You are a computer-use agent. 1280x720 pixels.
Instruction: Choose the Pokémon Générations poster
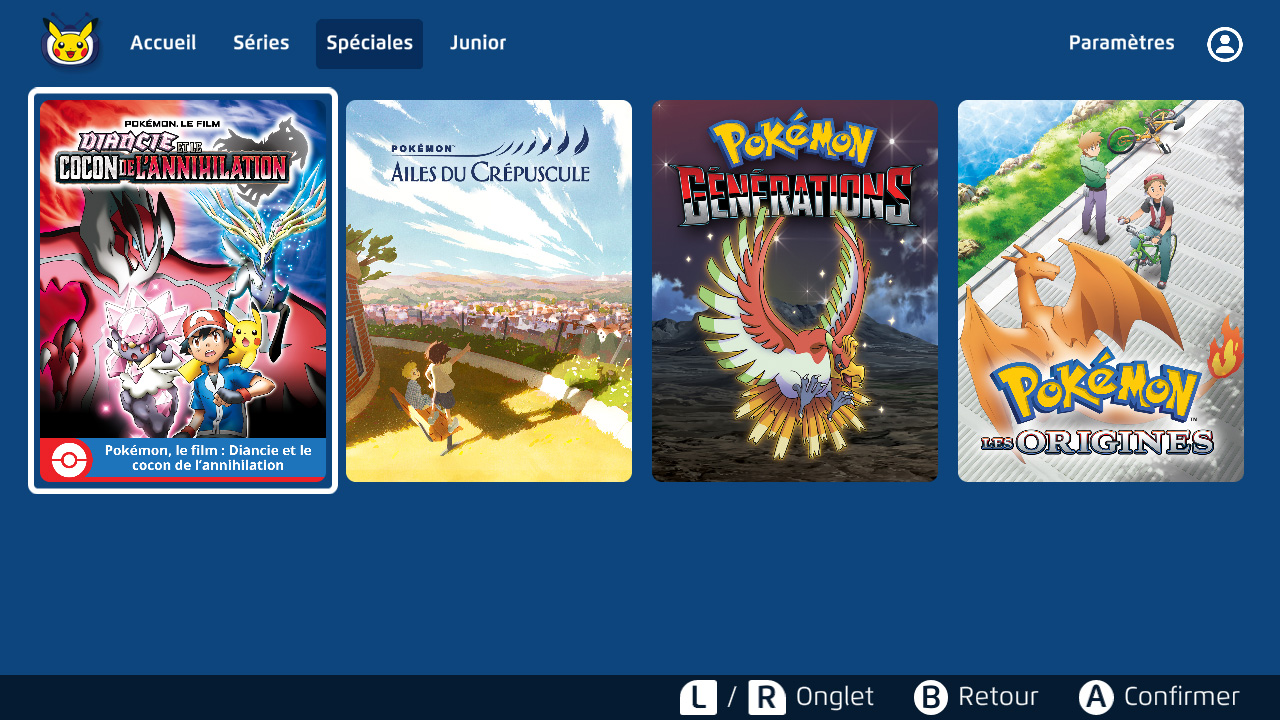[x=795, y=291]
